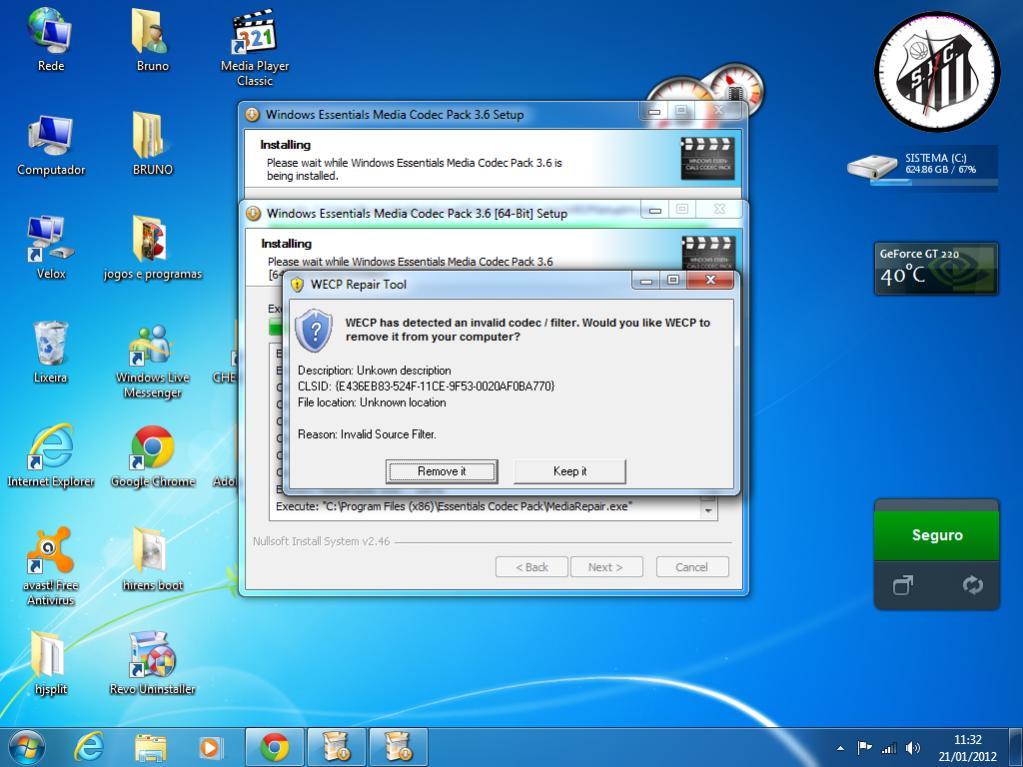The height and width of the screenshot is (767, 1023).
Task: Select the hirens boot folder icon
Action: (152, 560)
